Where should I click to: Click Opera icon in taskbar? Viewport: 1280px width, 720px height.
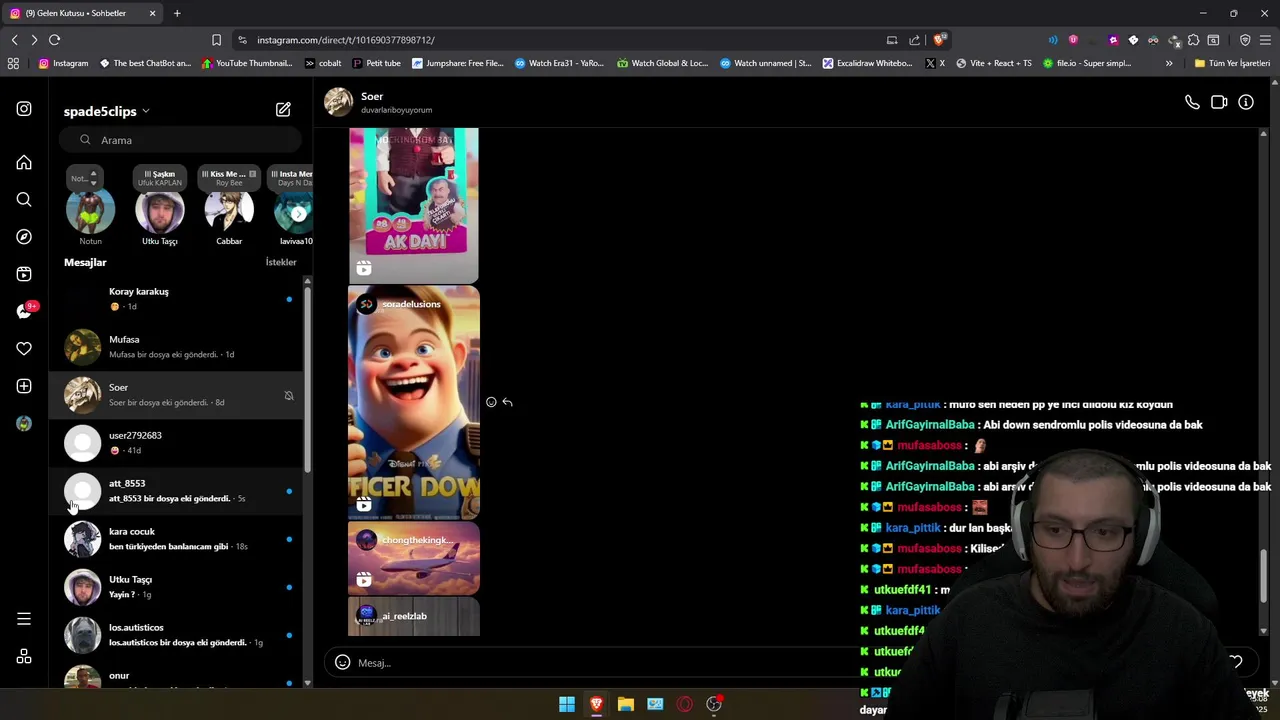(x=685, y=704)
